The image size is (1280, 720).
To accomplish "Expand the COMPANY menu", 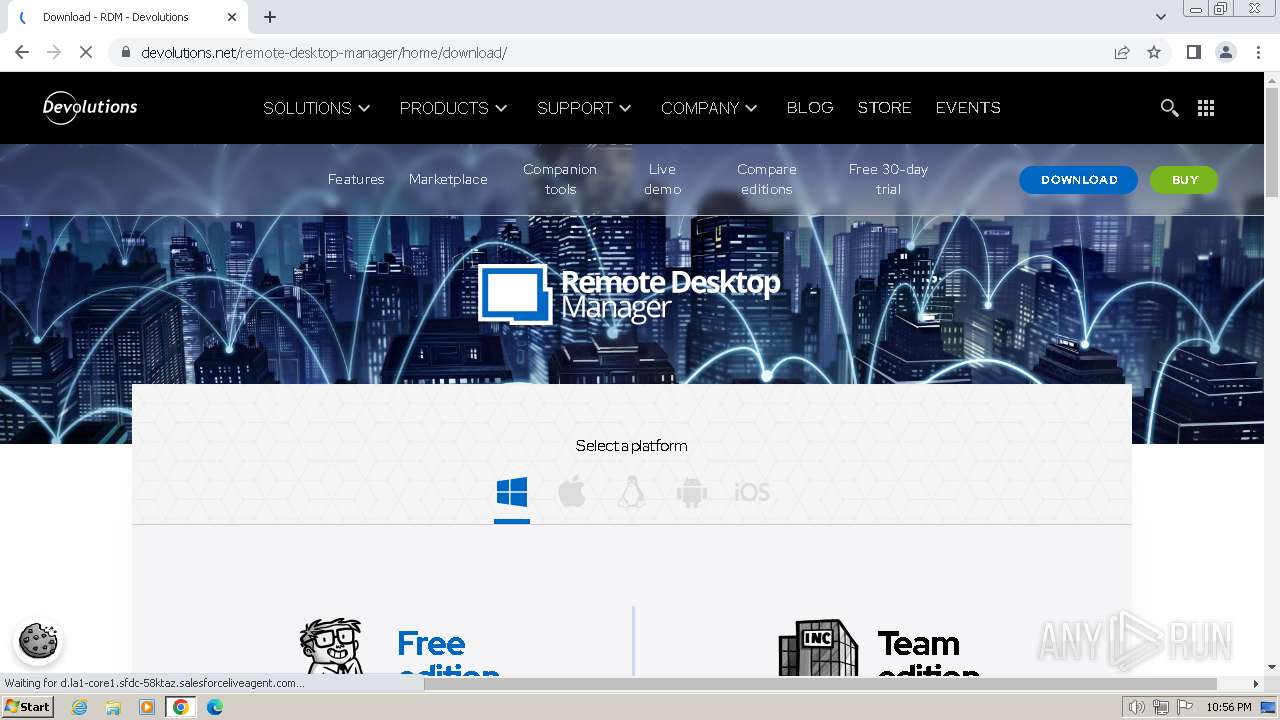I will (710, 108).
